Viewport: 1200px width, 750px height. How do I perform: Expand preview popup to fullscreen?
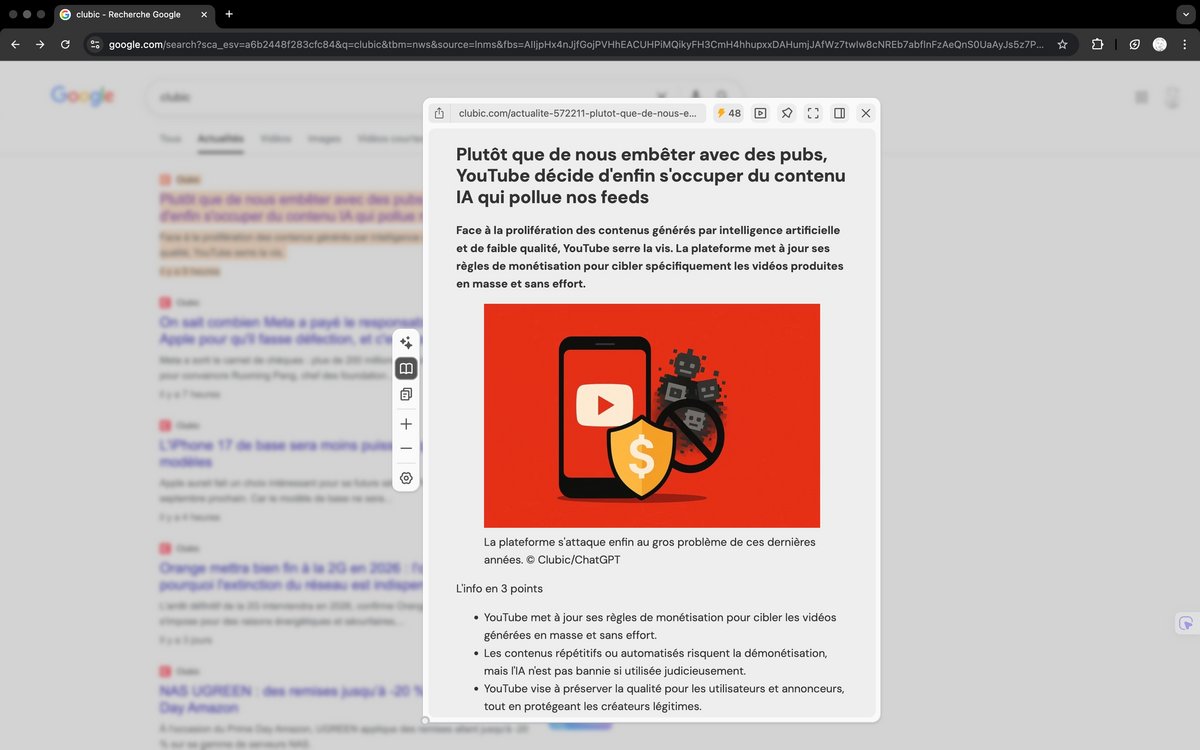[x=813, y=113]
